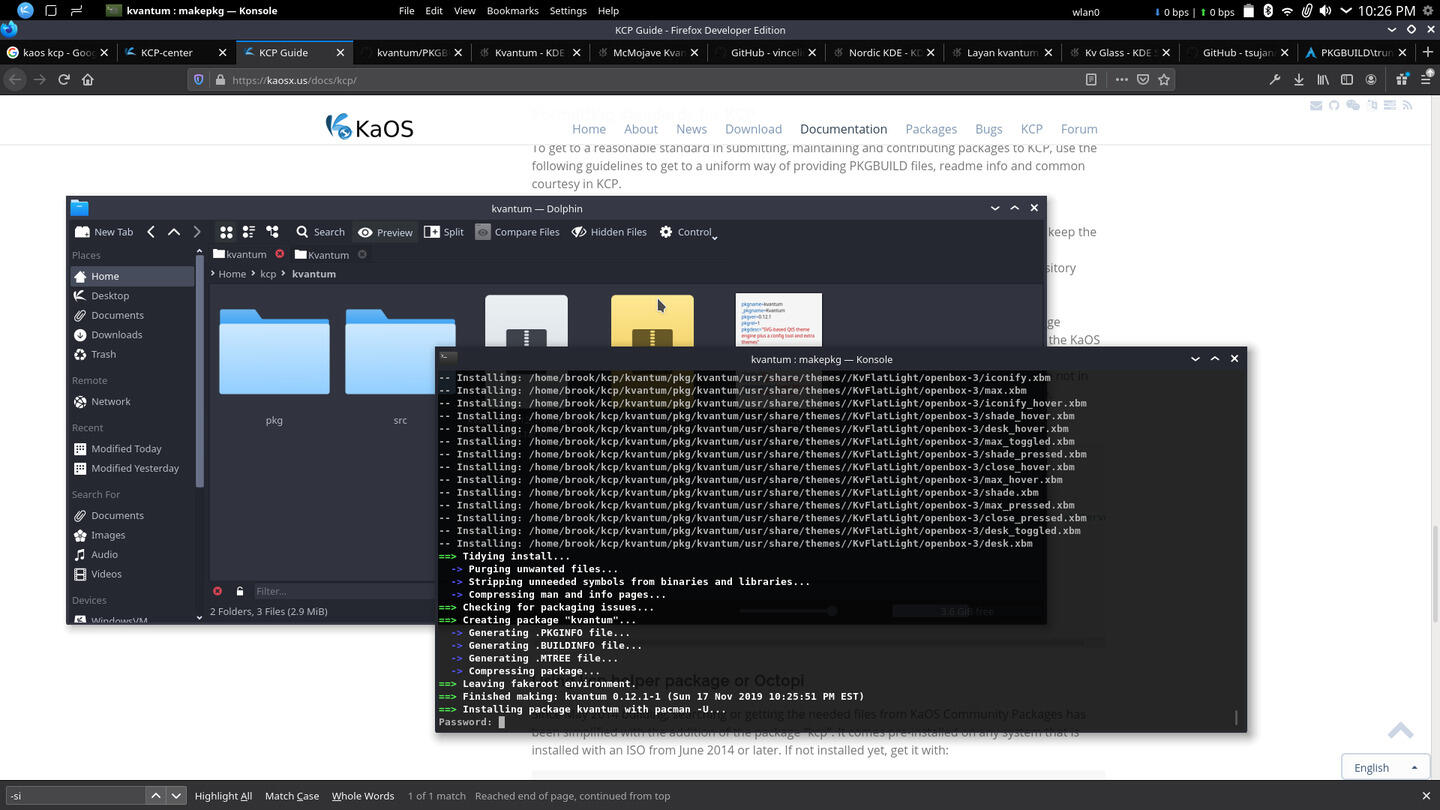Open Konsole View menu

pos(465,10)
